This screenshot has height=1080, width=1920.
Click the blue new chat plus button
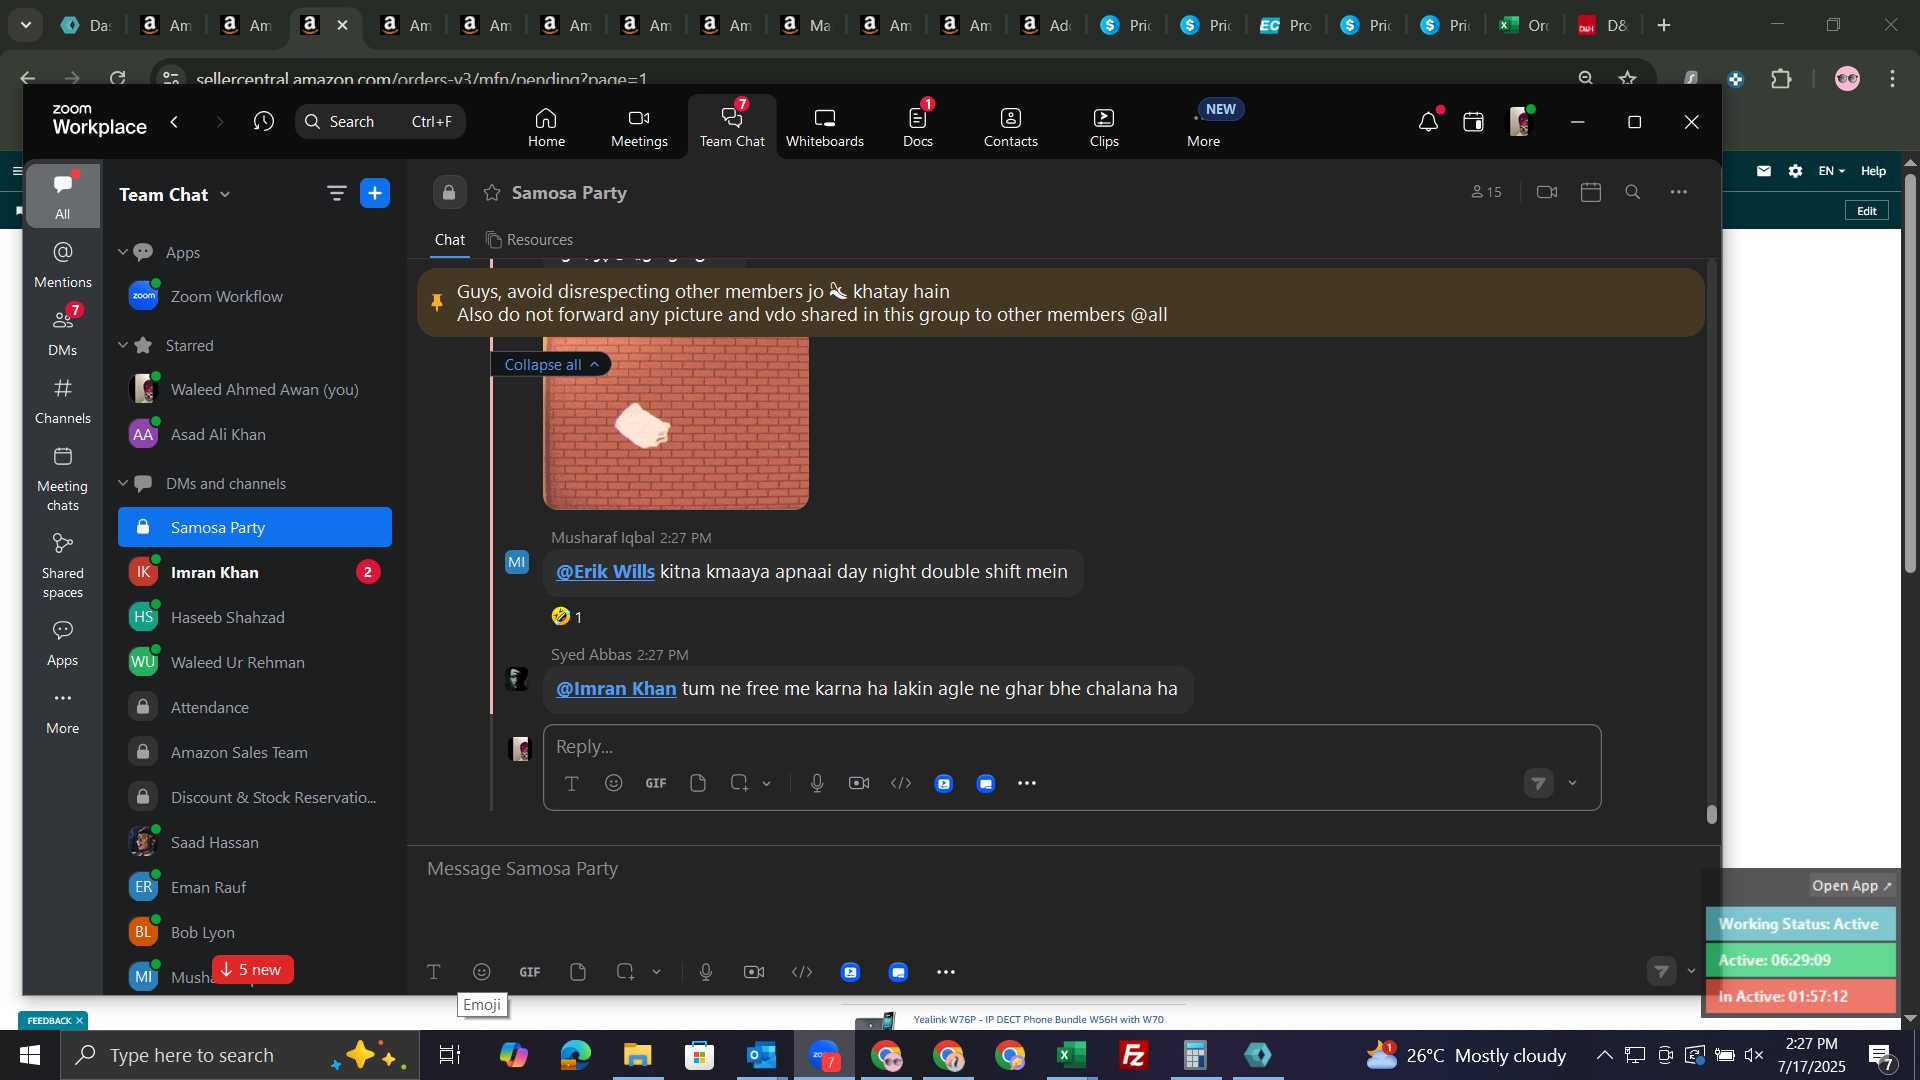click(375, 193)
